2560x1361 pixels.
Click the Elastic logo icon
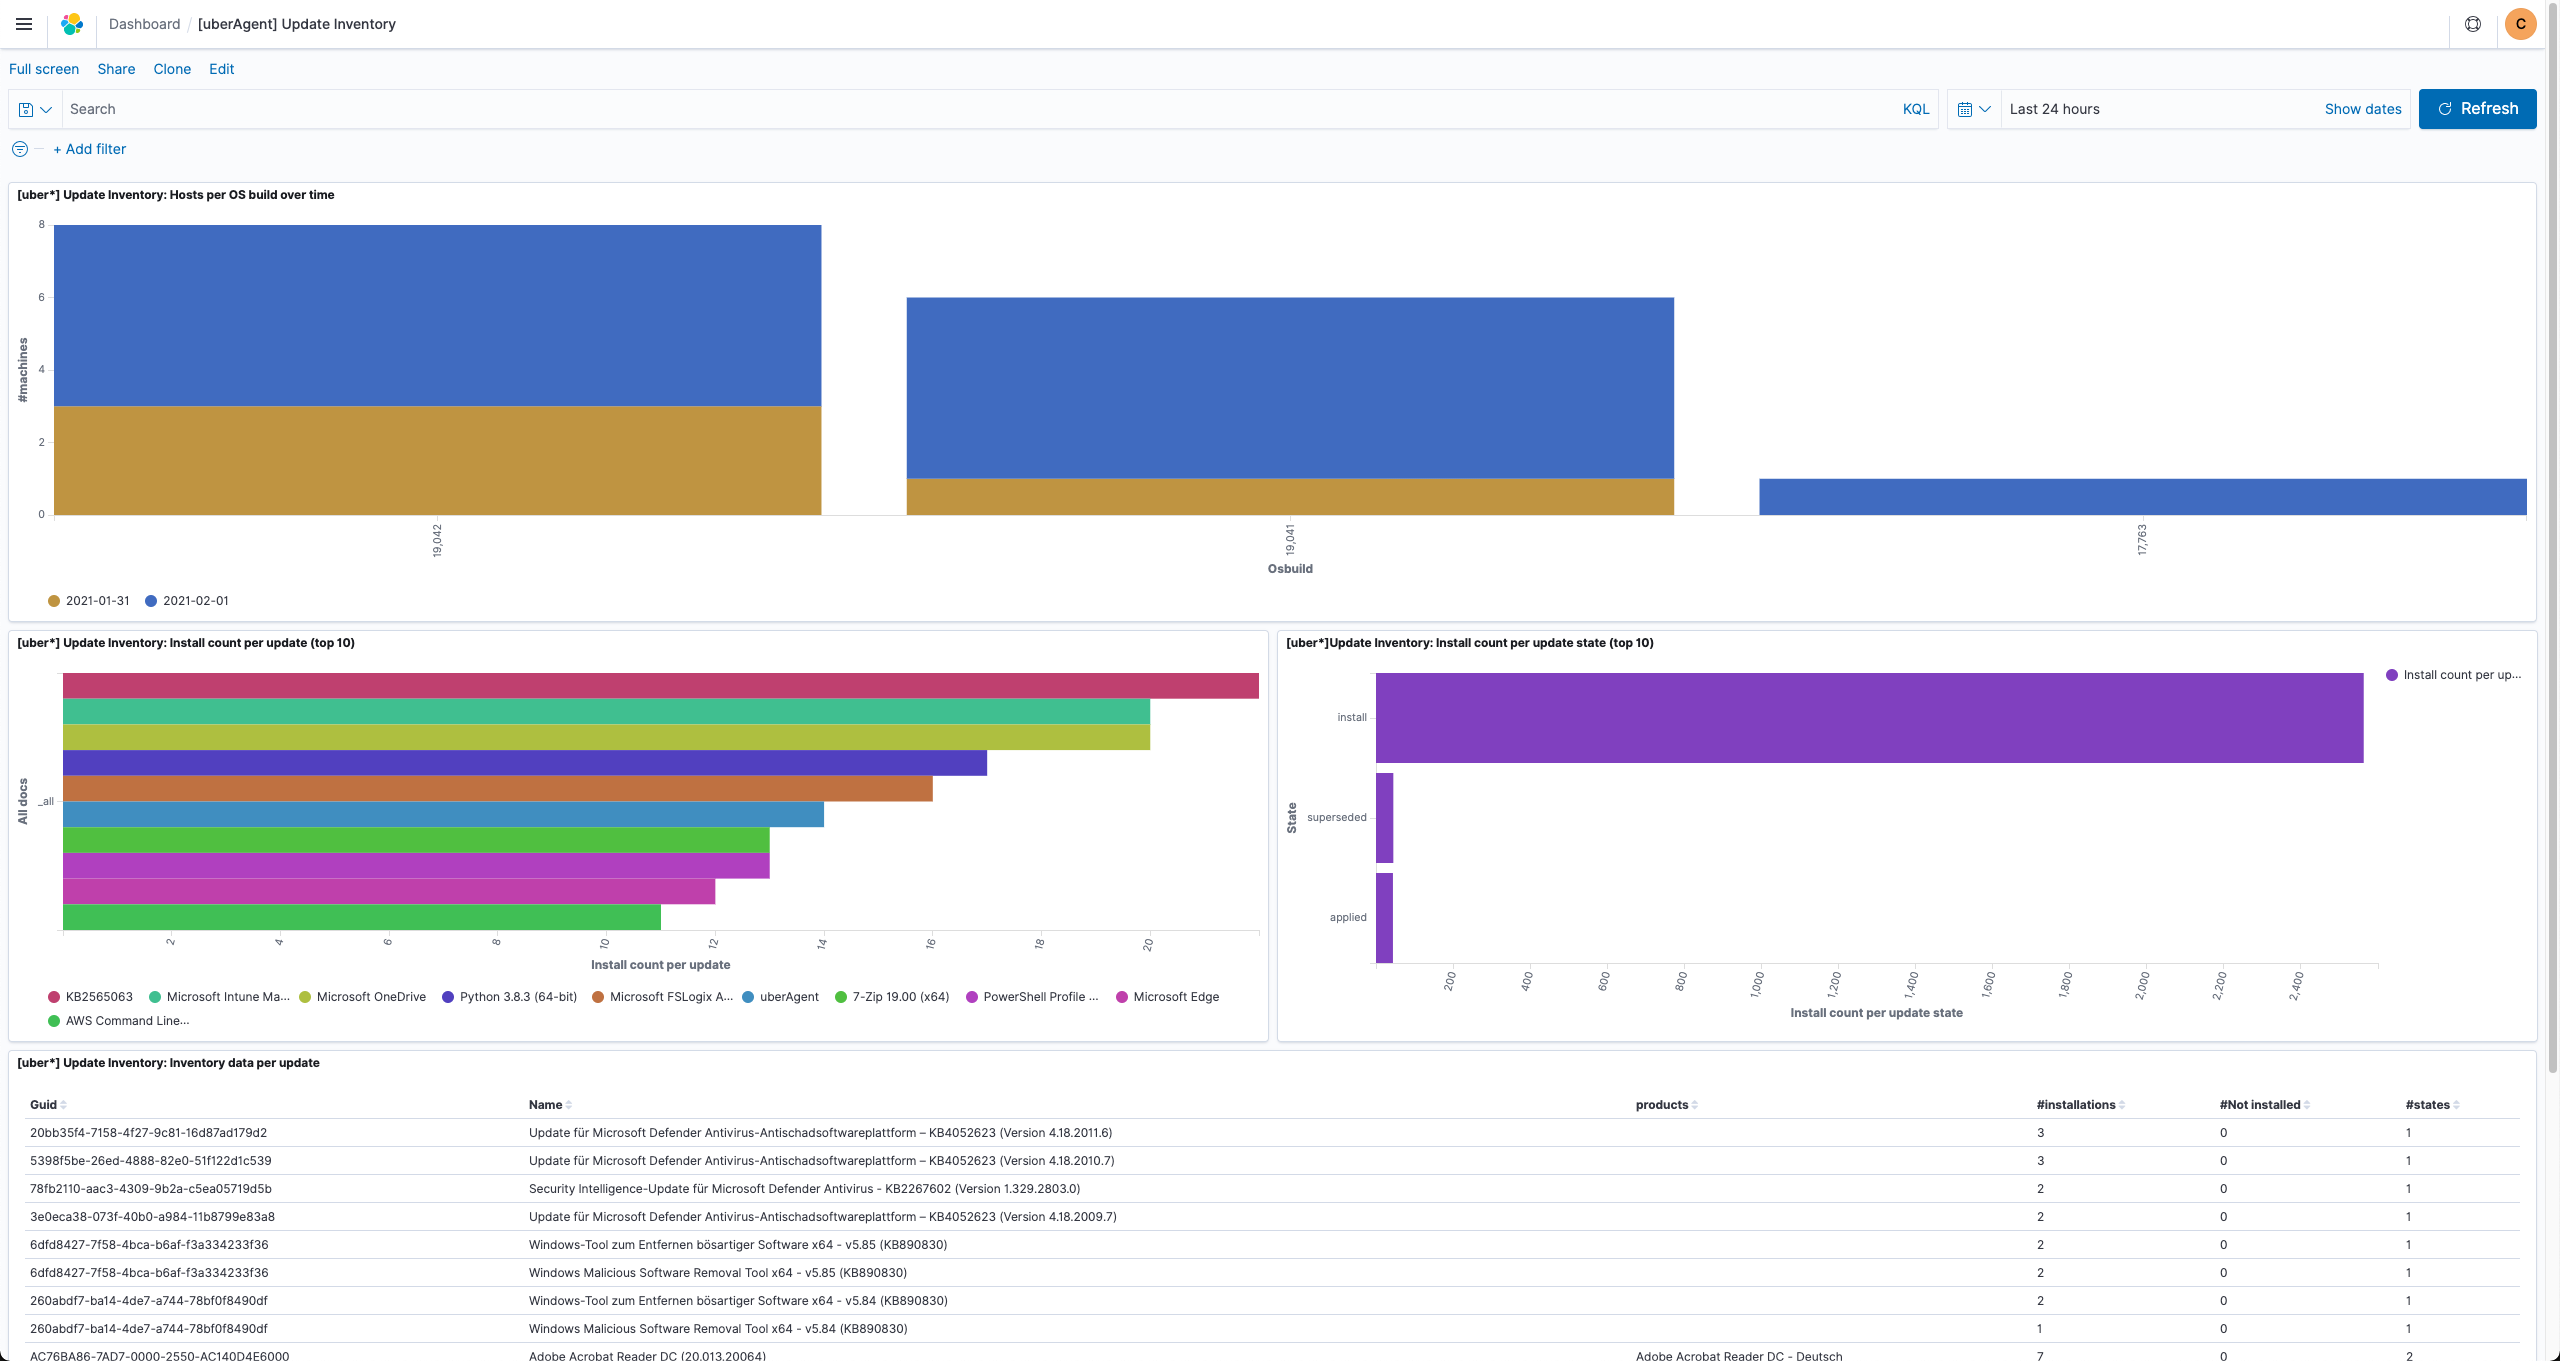[x=72, y=24]
